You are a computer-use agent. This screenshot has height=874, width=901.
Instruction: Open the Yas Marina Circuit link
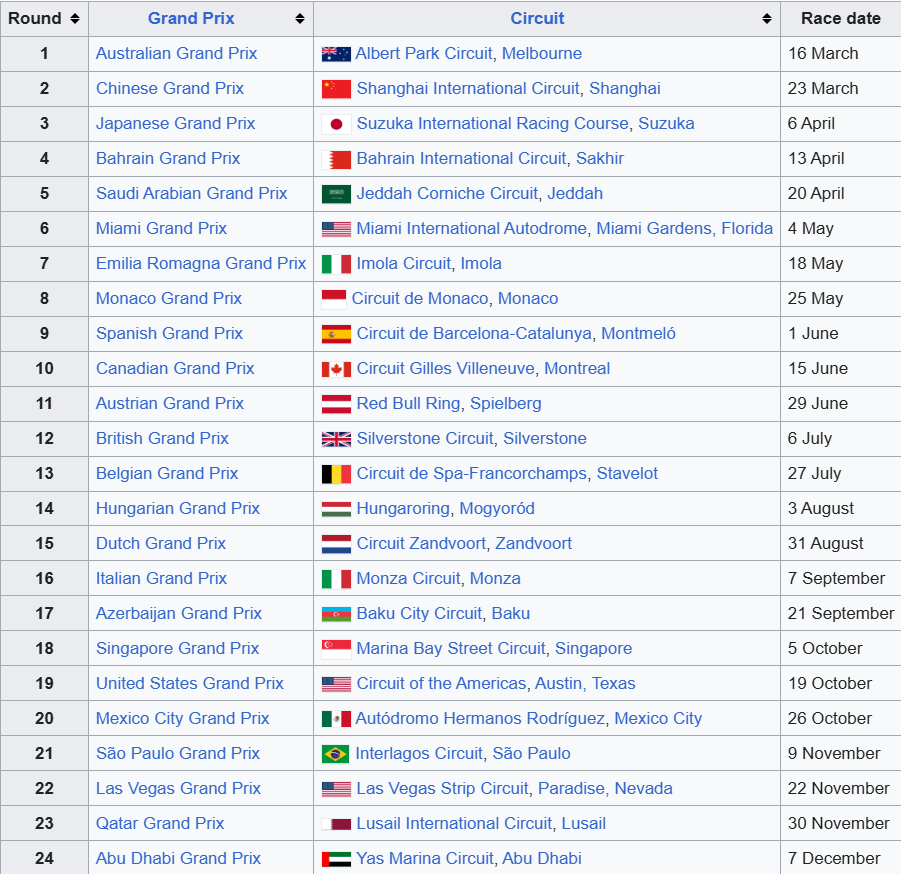click(x=424, y=858)
